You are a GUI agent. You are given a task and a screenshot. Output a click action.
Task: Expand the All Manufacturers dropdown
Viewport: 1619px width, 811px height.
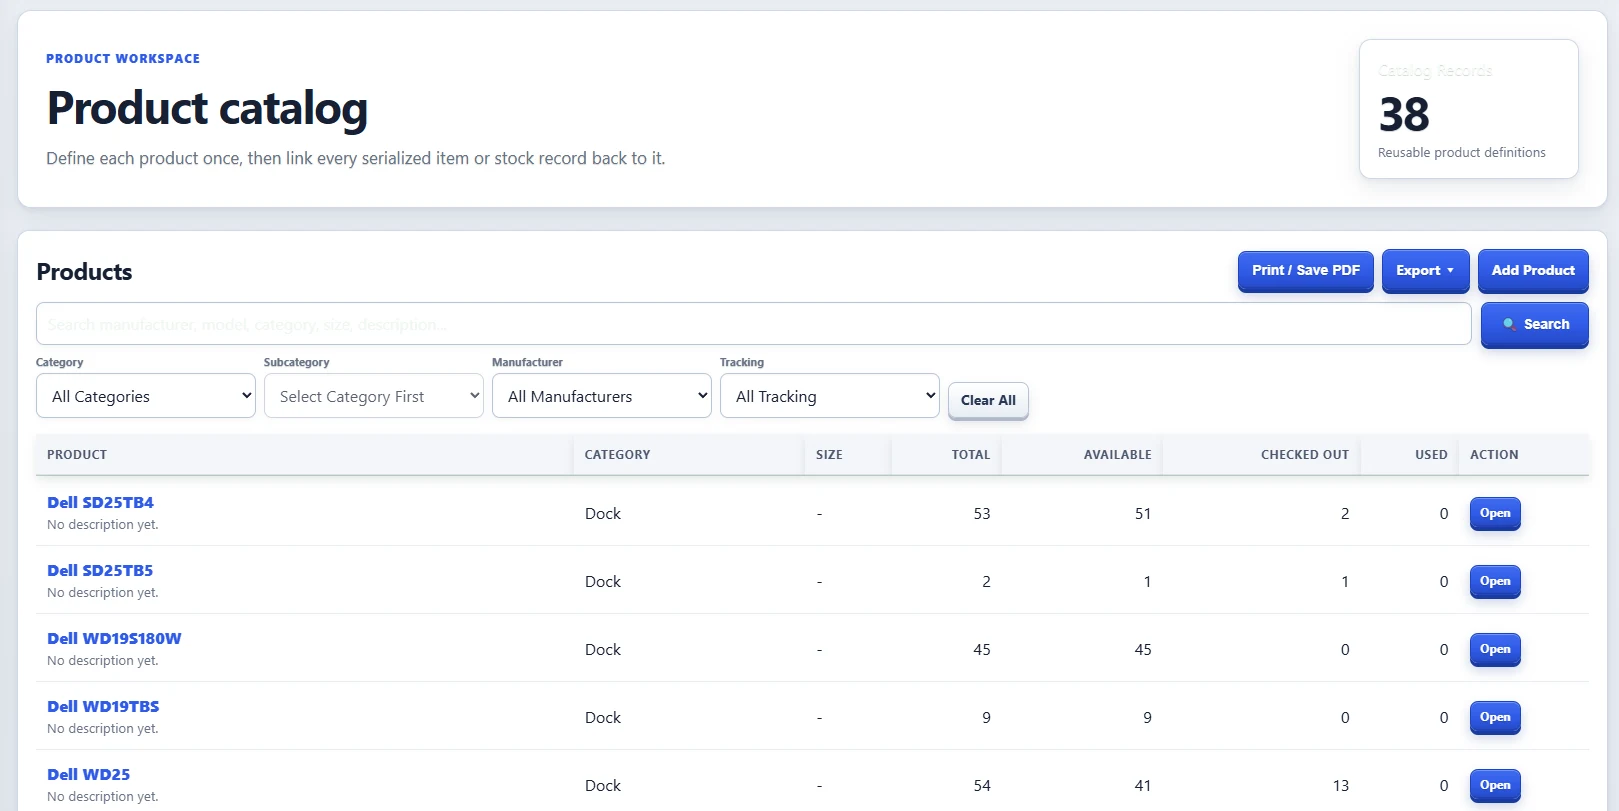click(602, 396)
